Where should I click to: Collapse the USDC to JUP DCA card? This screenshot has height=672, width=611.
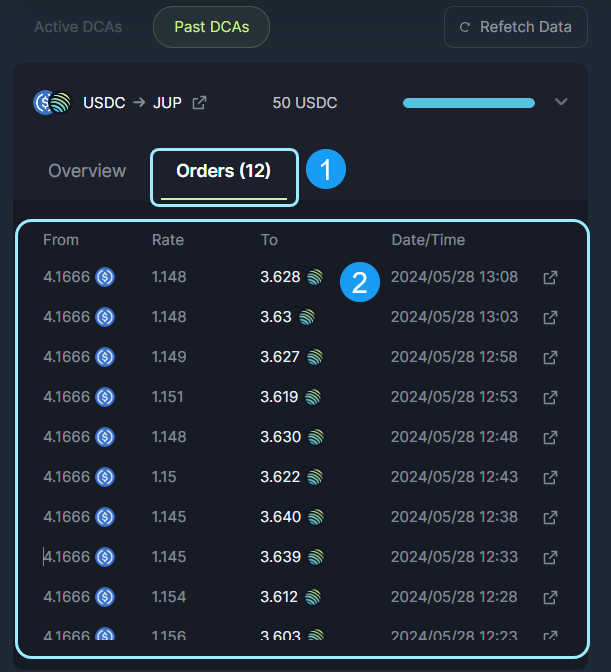[561, 102]
